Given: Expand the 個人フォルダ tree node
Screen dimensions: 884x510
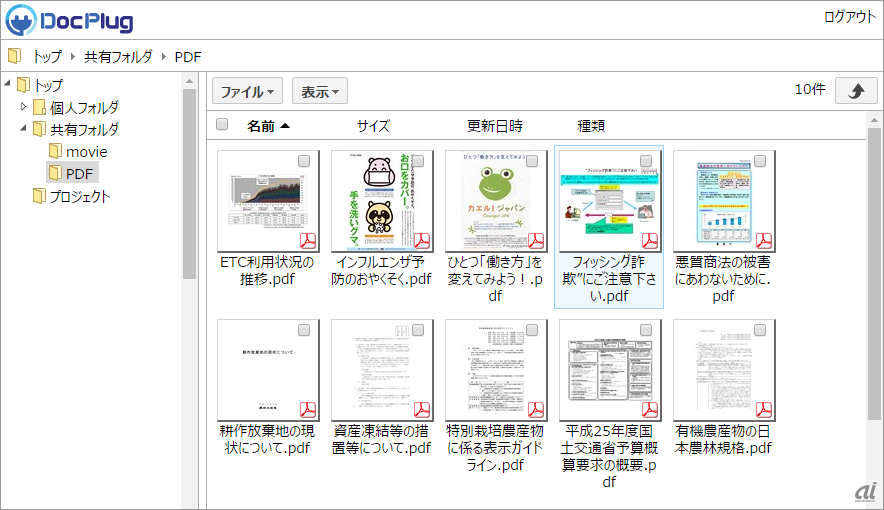Looking at the screenshot, I should (x=24, y=107).
